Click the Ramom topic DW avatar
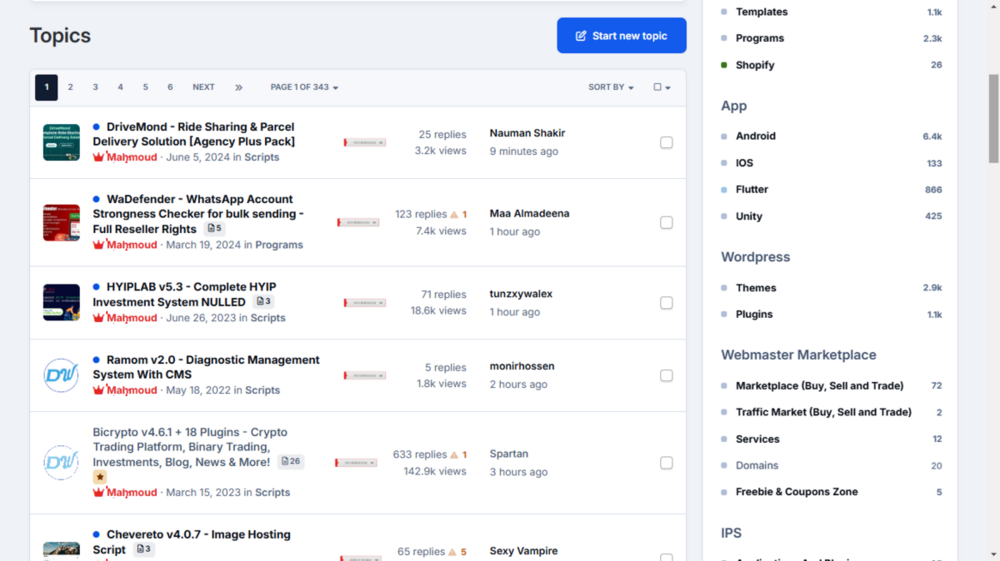Viewport: 1000px width, 561px height. 61,375
